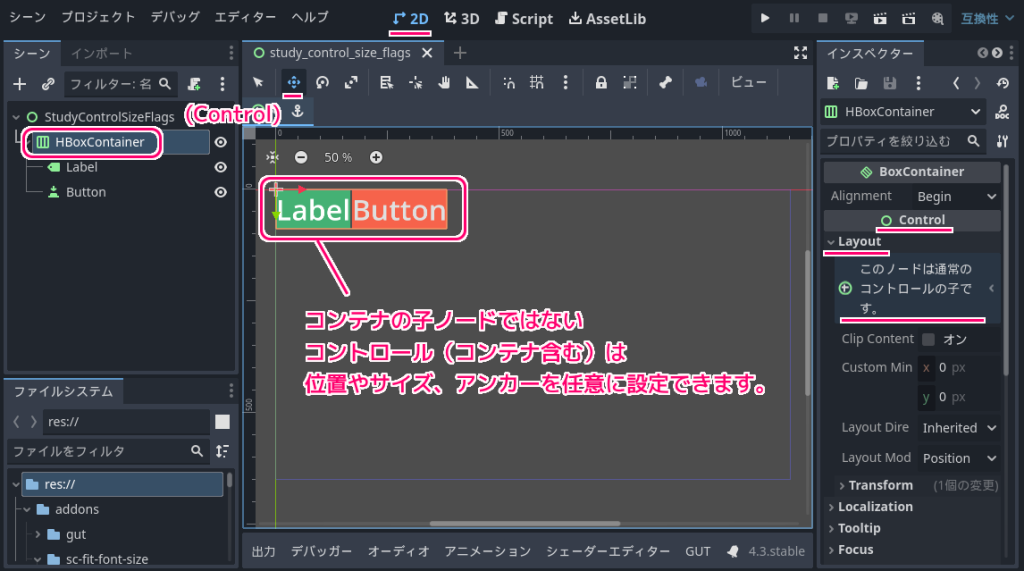Viewport: 1024px width, 571px height.
Task: Toggle smart snap in the canvas toolbar
Action: [509, 82]
